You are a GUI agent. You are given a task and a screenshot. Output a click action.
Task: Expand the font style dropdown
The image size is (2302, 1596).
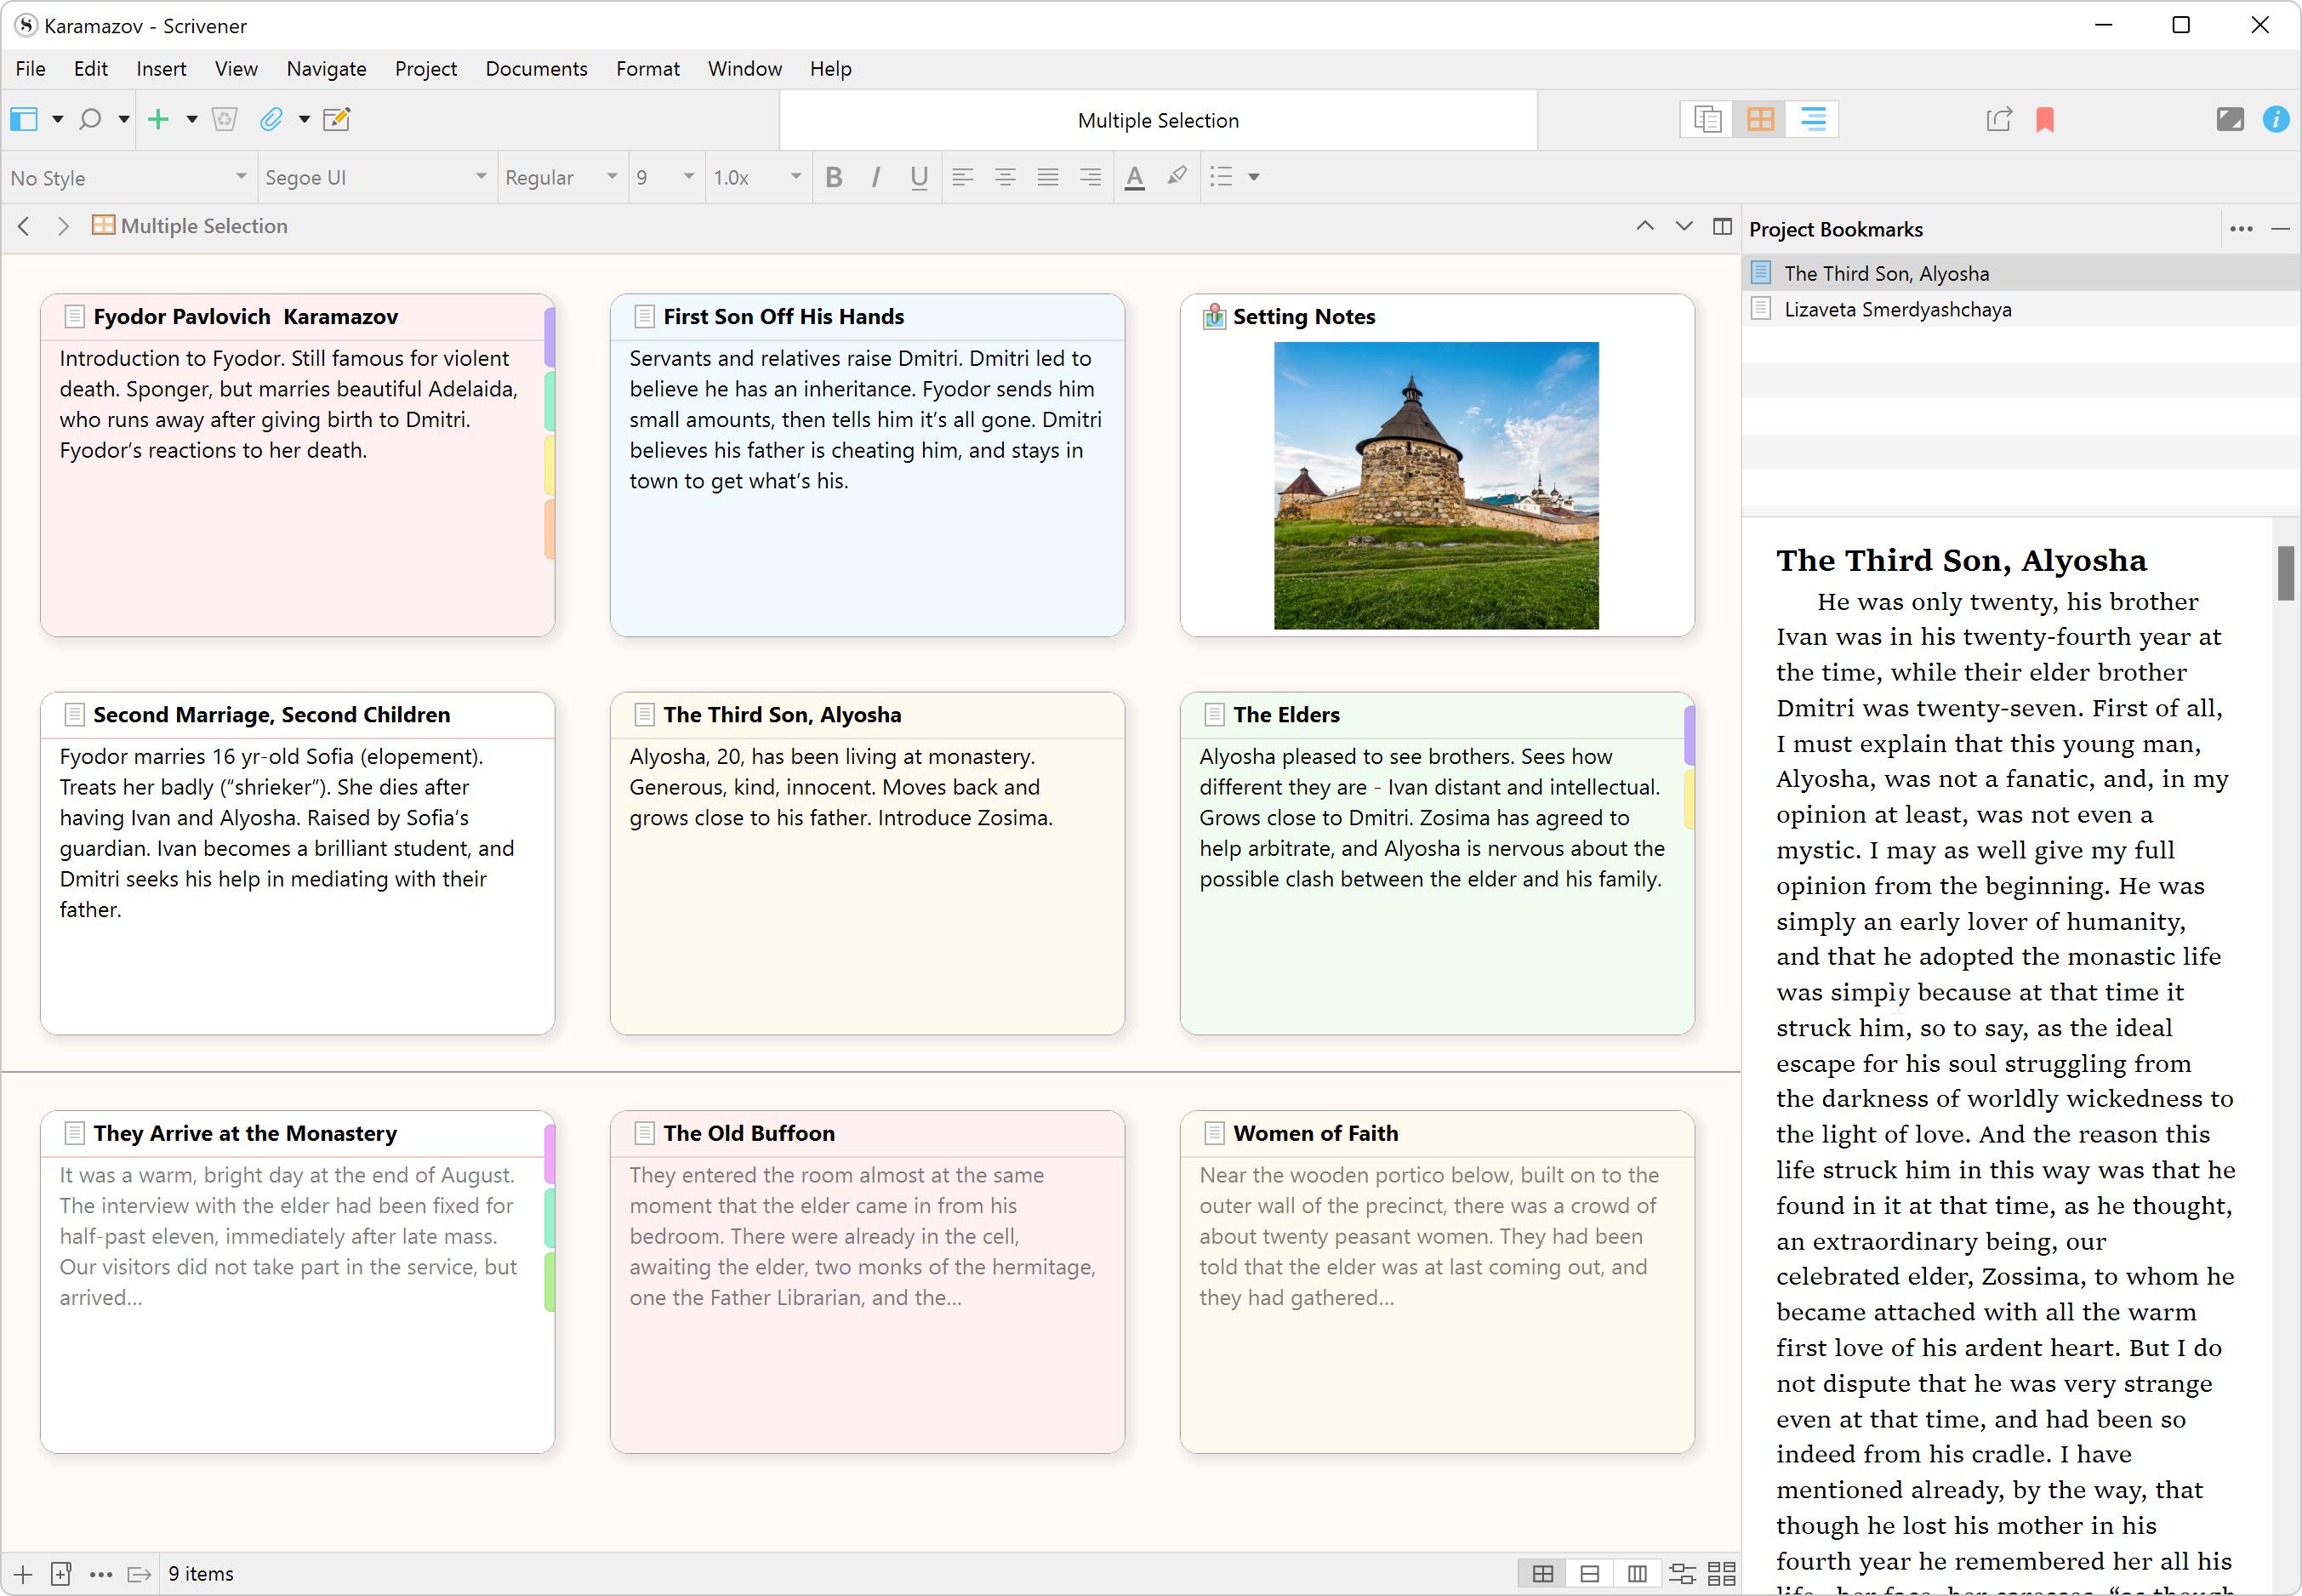click(x=609, y=177)
